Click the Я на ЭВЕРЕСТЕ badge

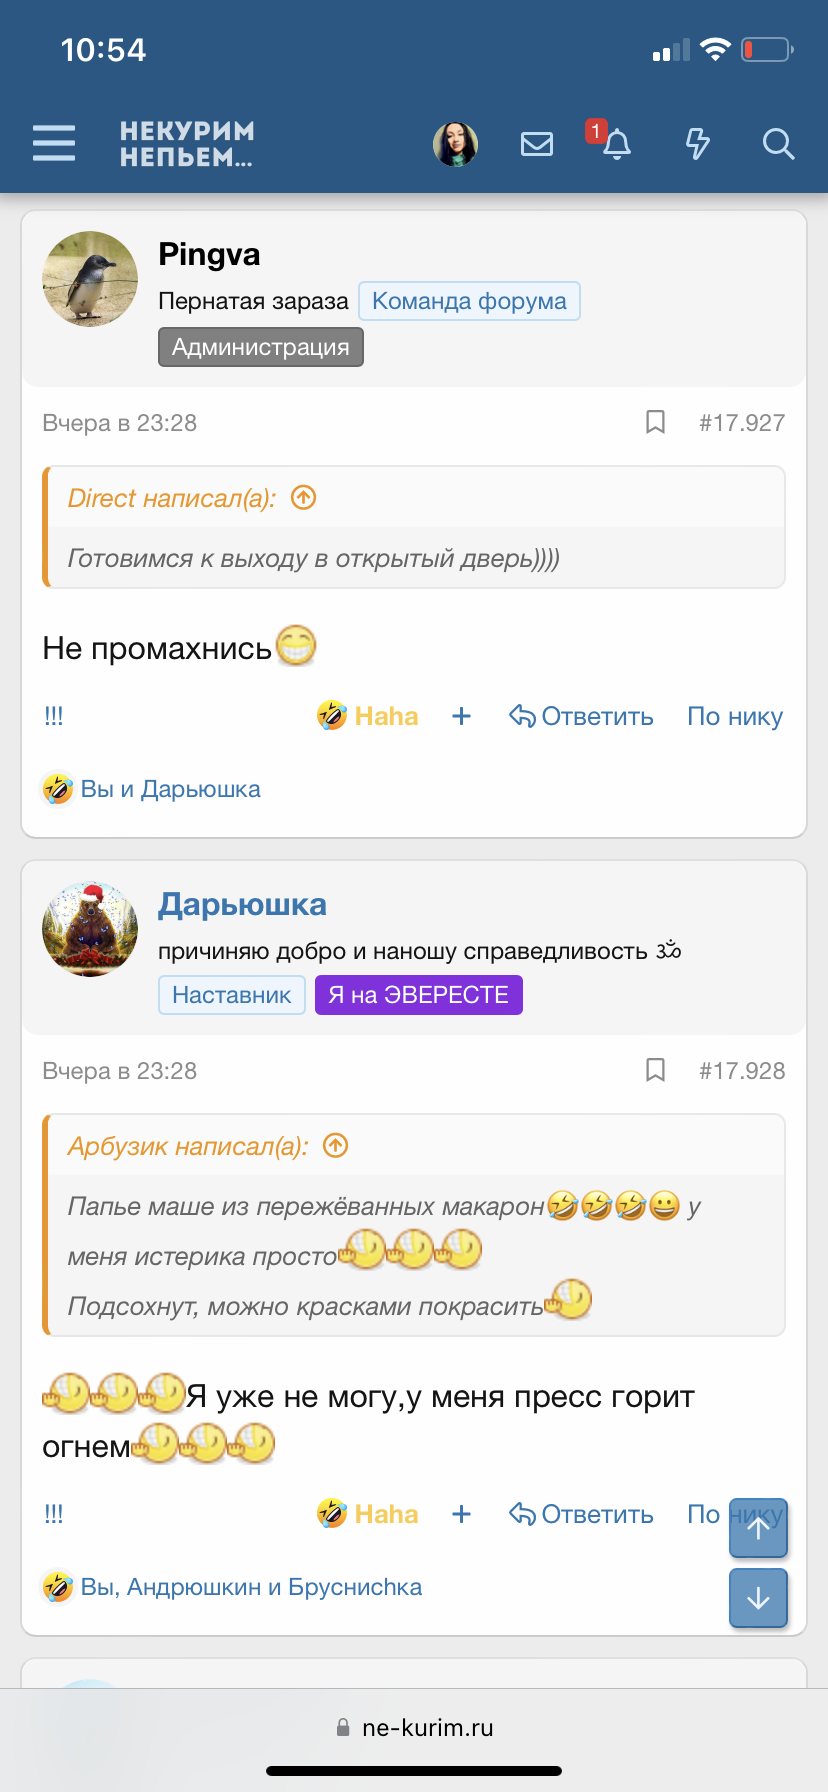point(419,994)
